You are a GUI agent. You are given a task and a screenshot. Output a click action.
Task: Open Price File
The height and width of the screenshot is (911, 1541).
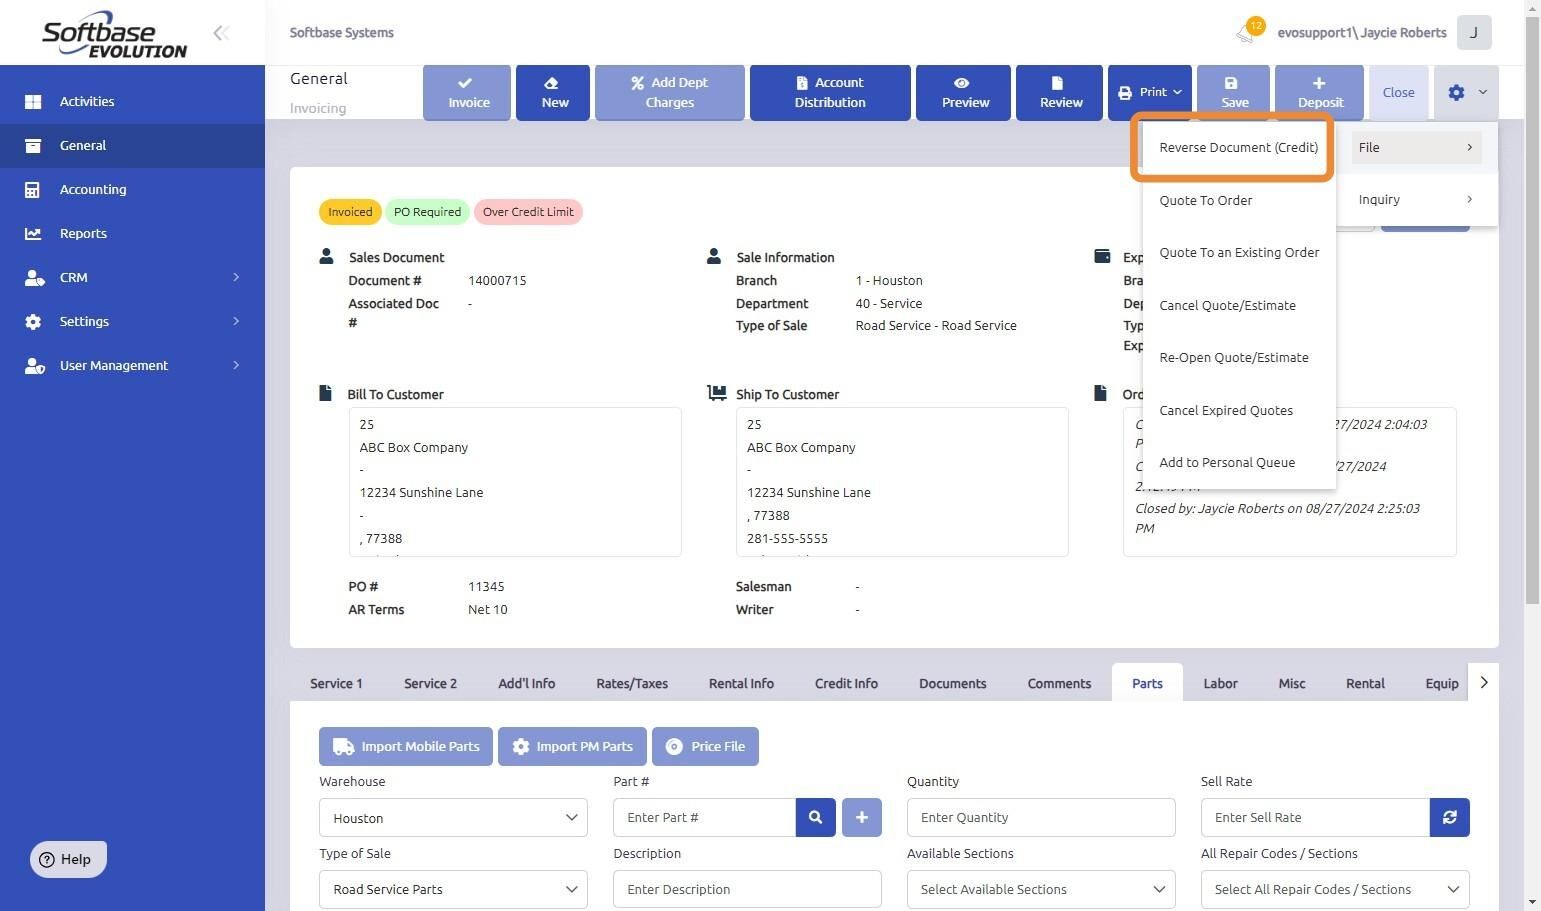click(705, 747)
